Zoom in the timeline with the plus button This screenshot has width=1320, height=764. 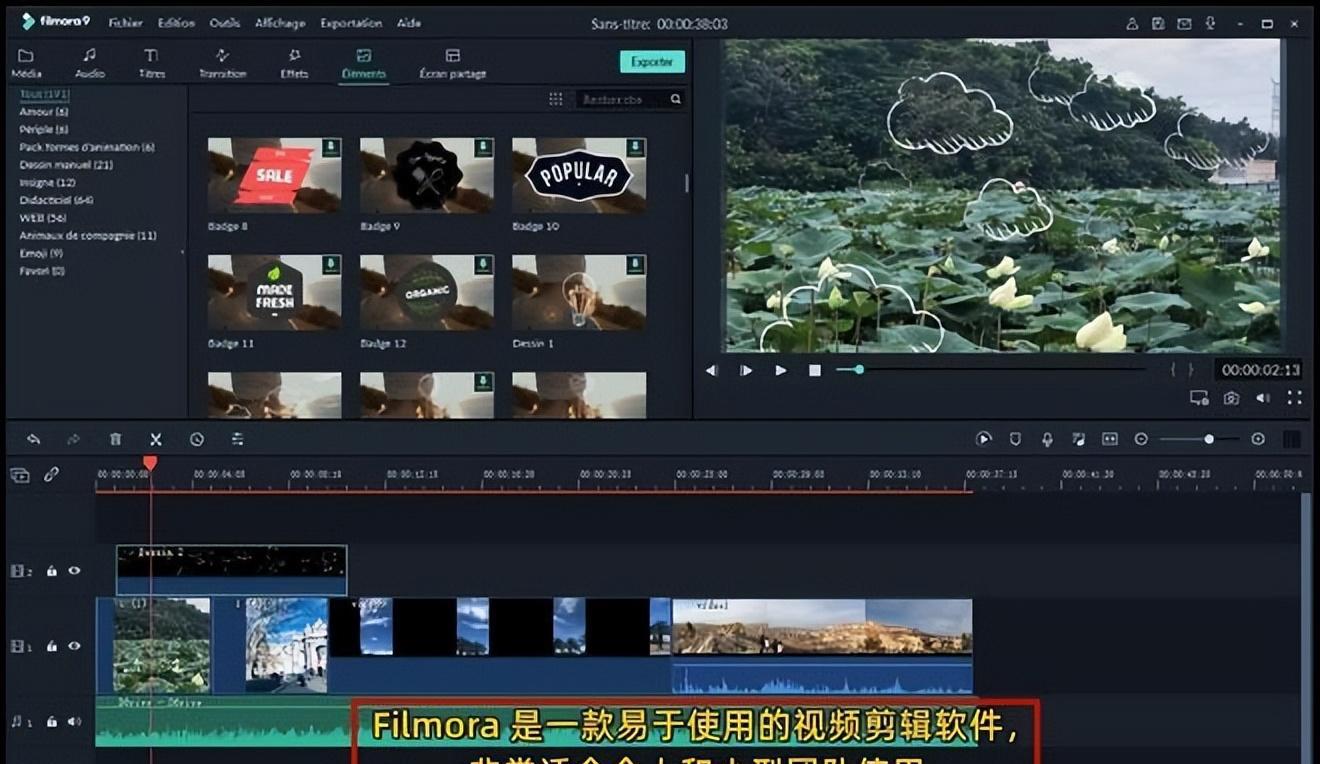[1258, 439]
